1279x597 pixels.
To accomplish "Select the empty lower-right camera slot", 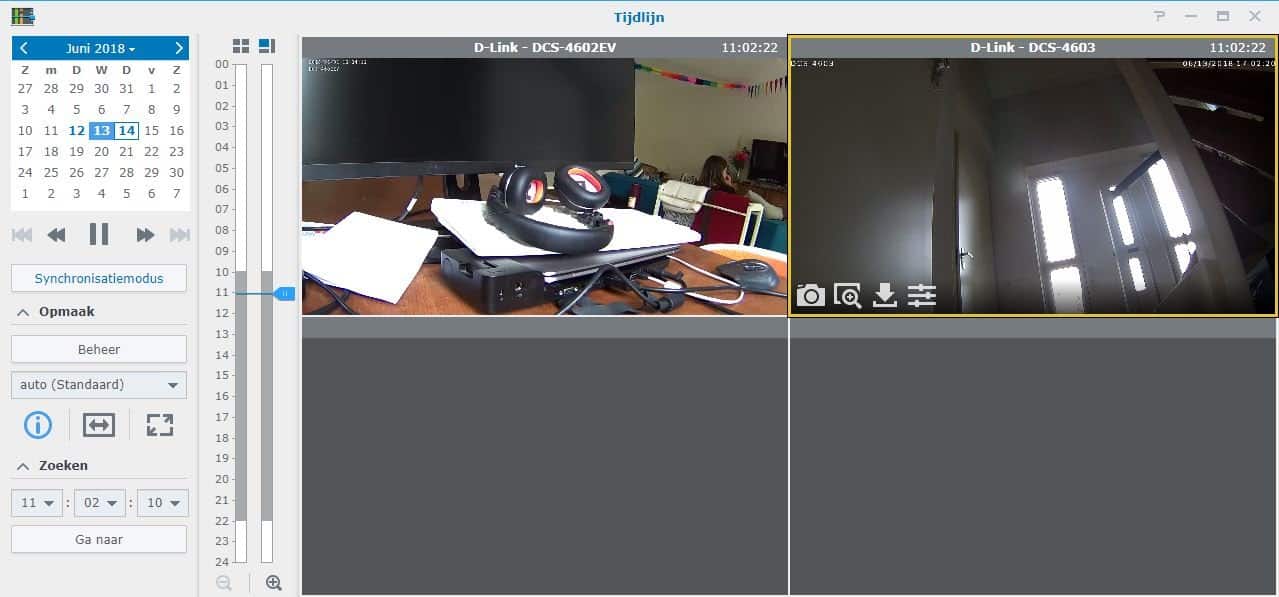I will [1034, 457].
